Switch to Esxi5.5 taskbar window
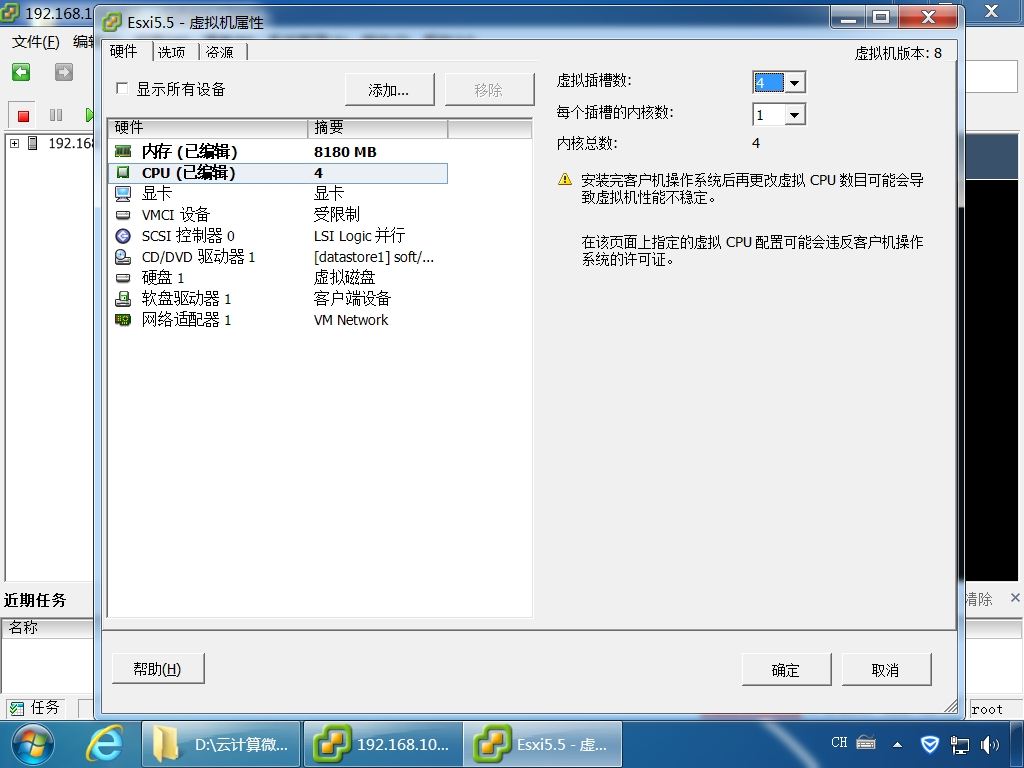This screenshot has height=768, width=1024. pyautogui.click(x=543, y=744)
